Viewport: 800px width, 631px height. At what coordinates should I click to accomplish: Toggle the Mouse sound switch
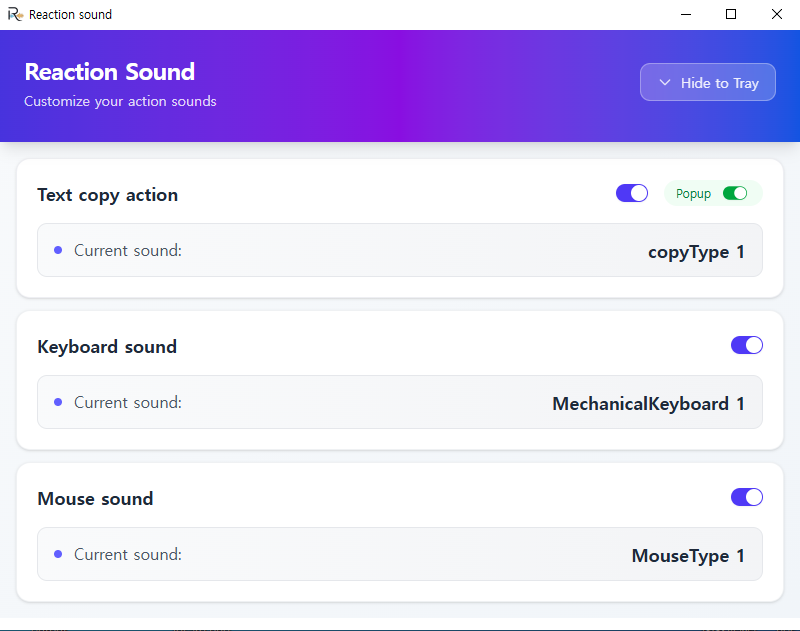tap(747, 497)
